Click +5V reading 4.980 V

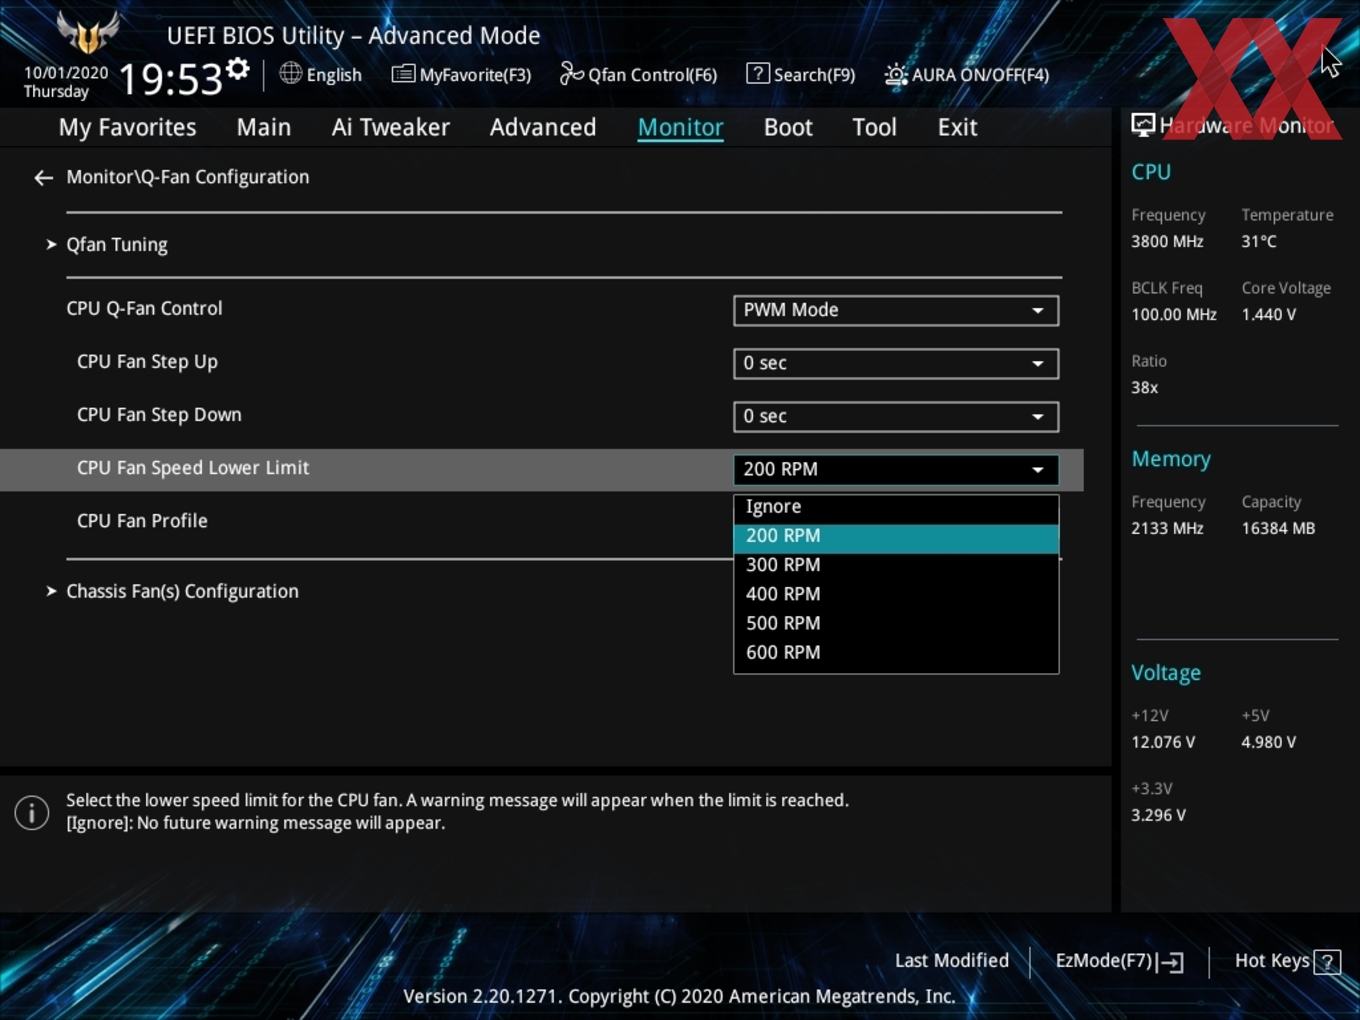pos(1269,742)
